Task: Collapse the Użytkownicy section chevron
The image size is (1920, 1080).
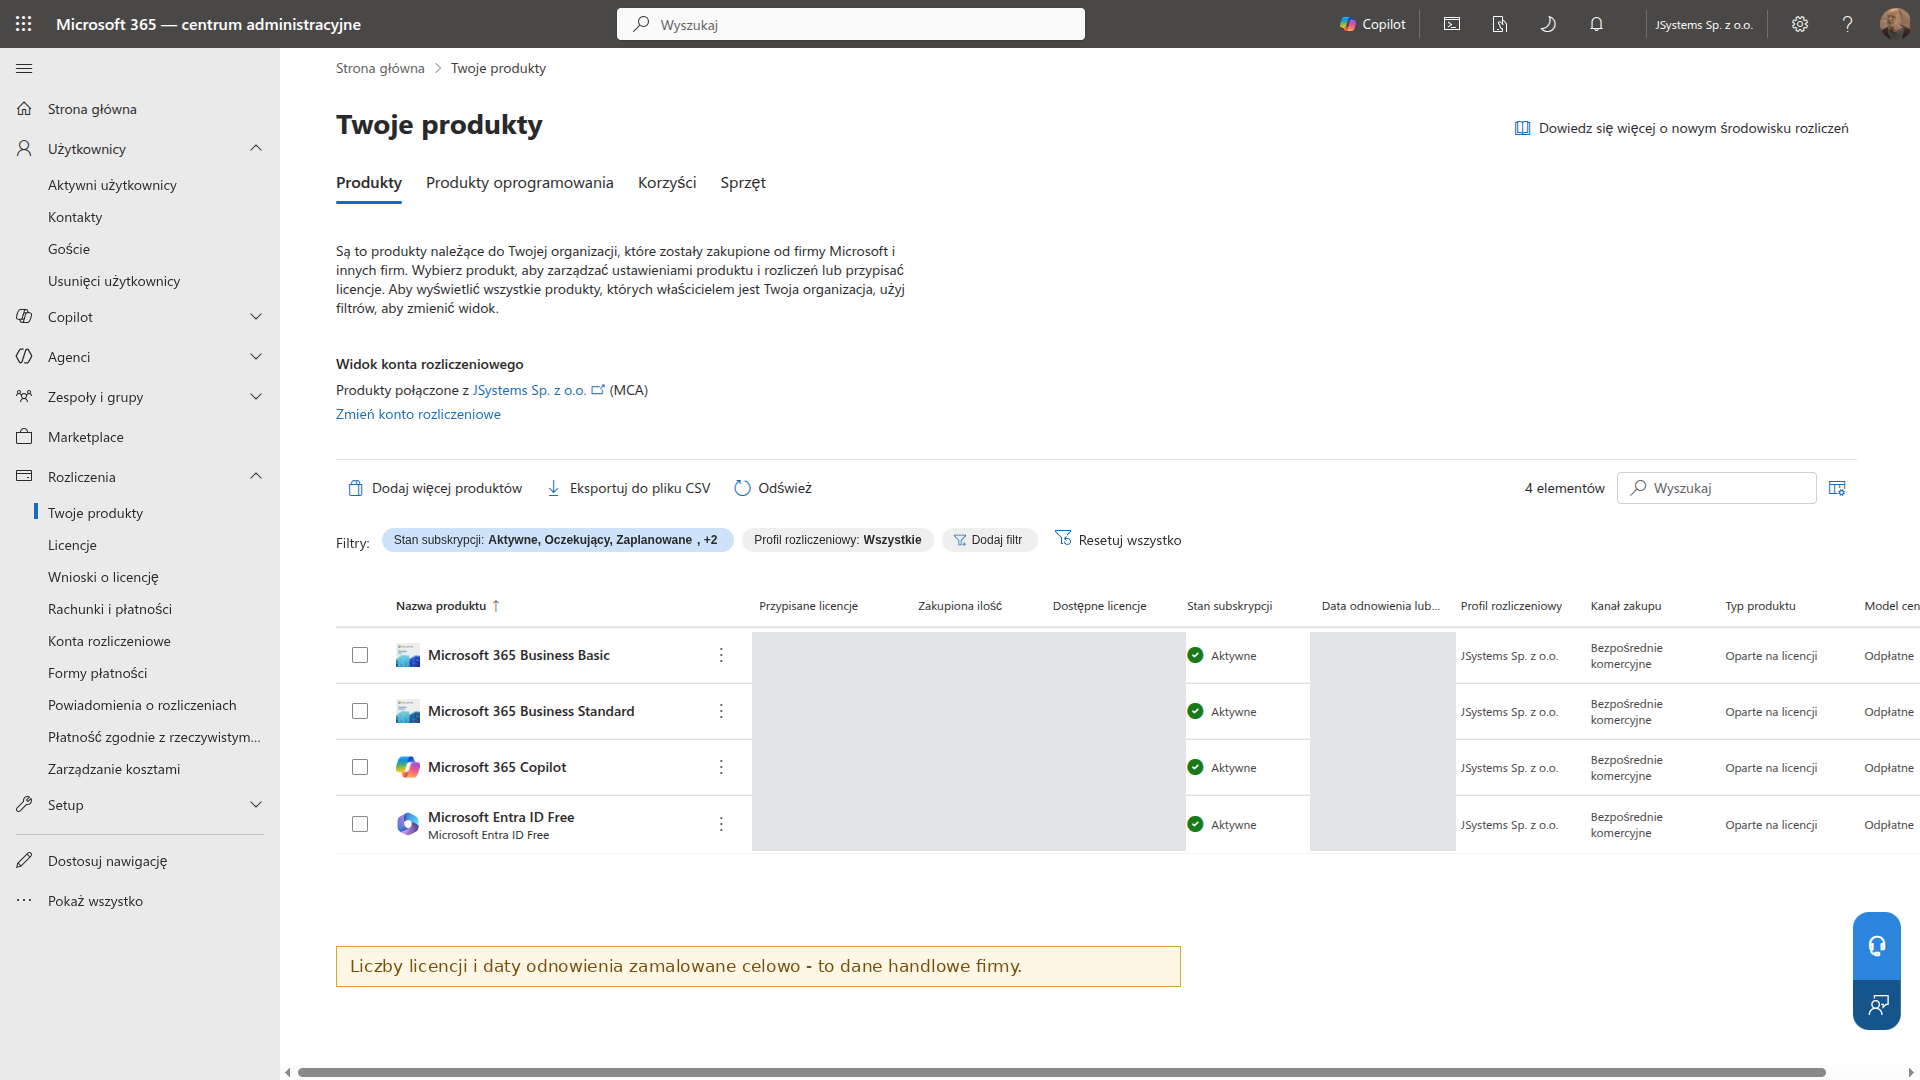Action: coord(256,148)
